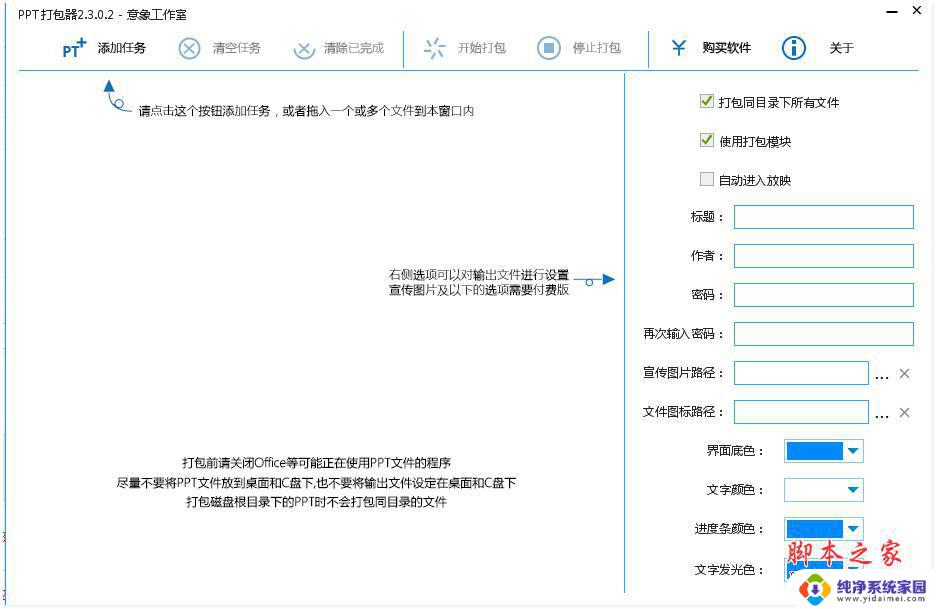Click the 清除已完成 icon

[304, 50]
